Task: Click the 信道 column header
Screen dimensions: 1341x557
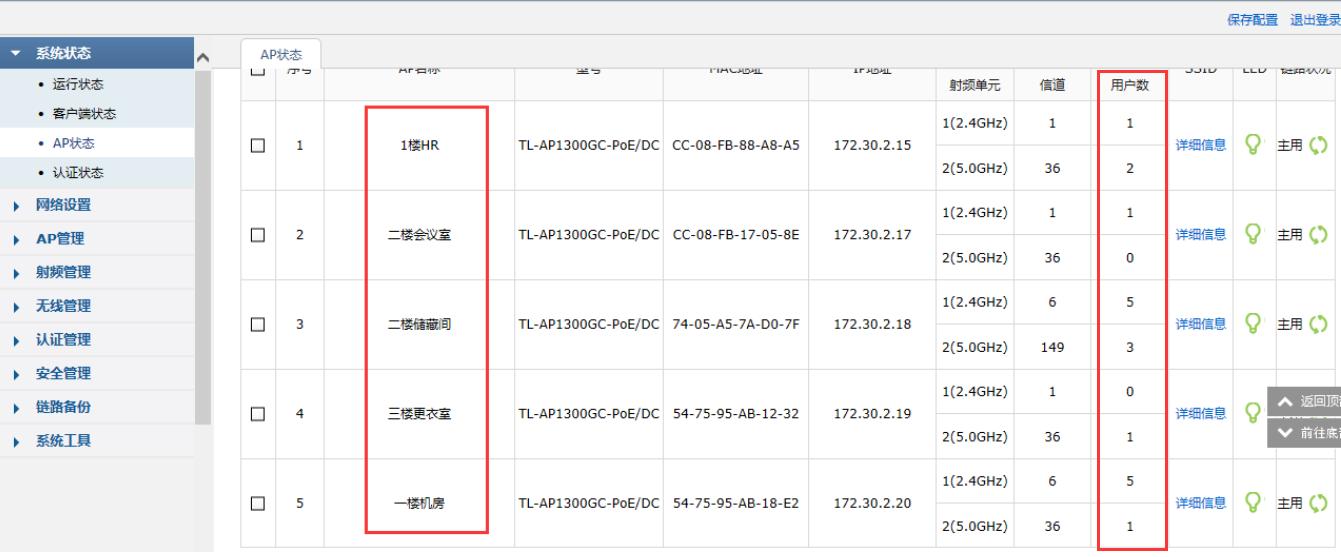Action: click(x=1052, y=86)
